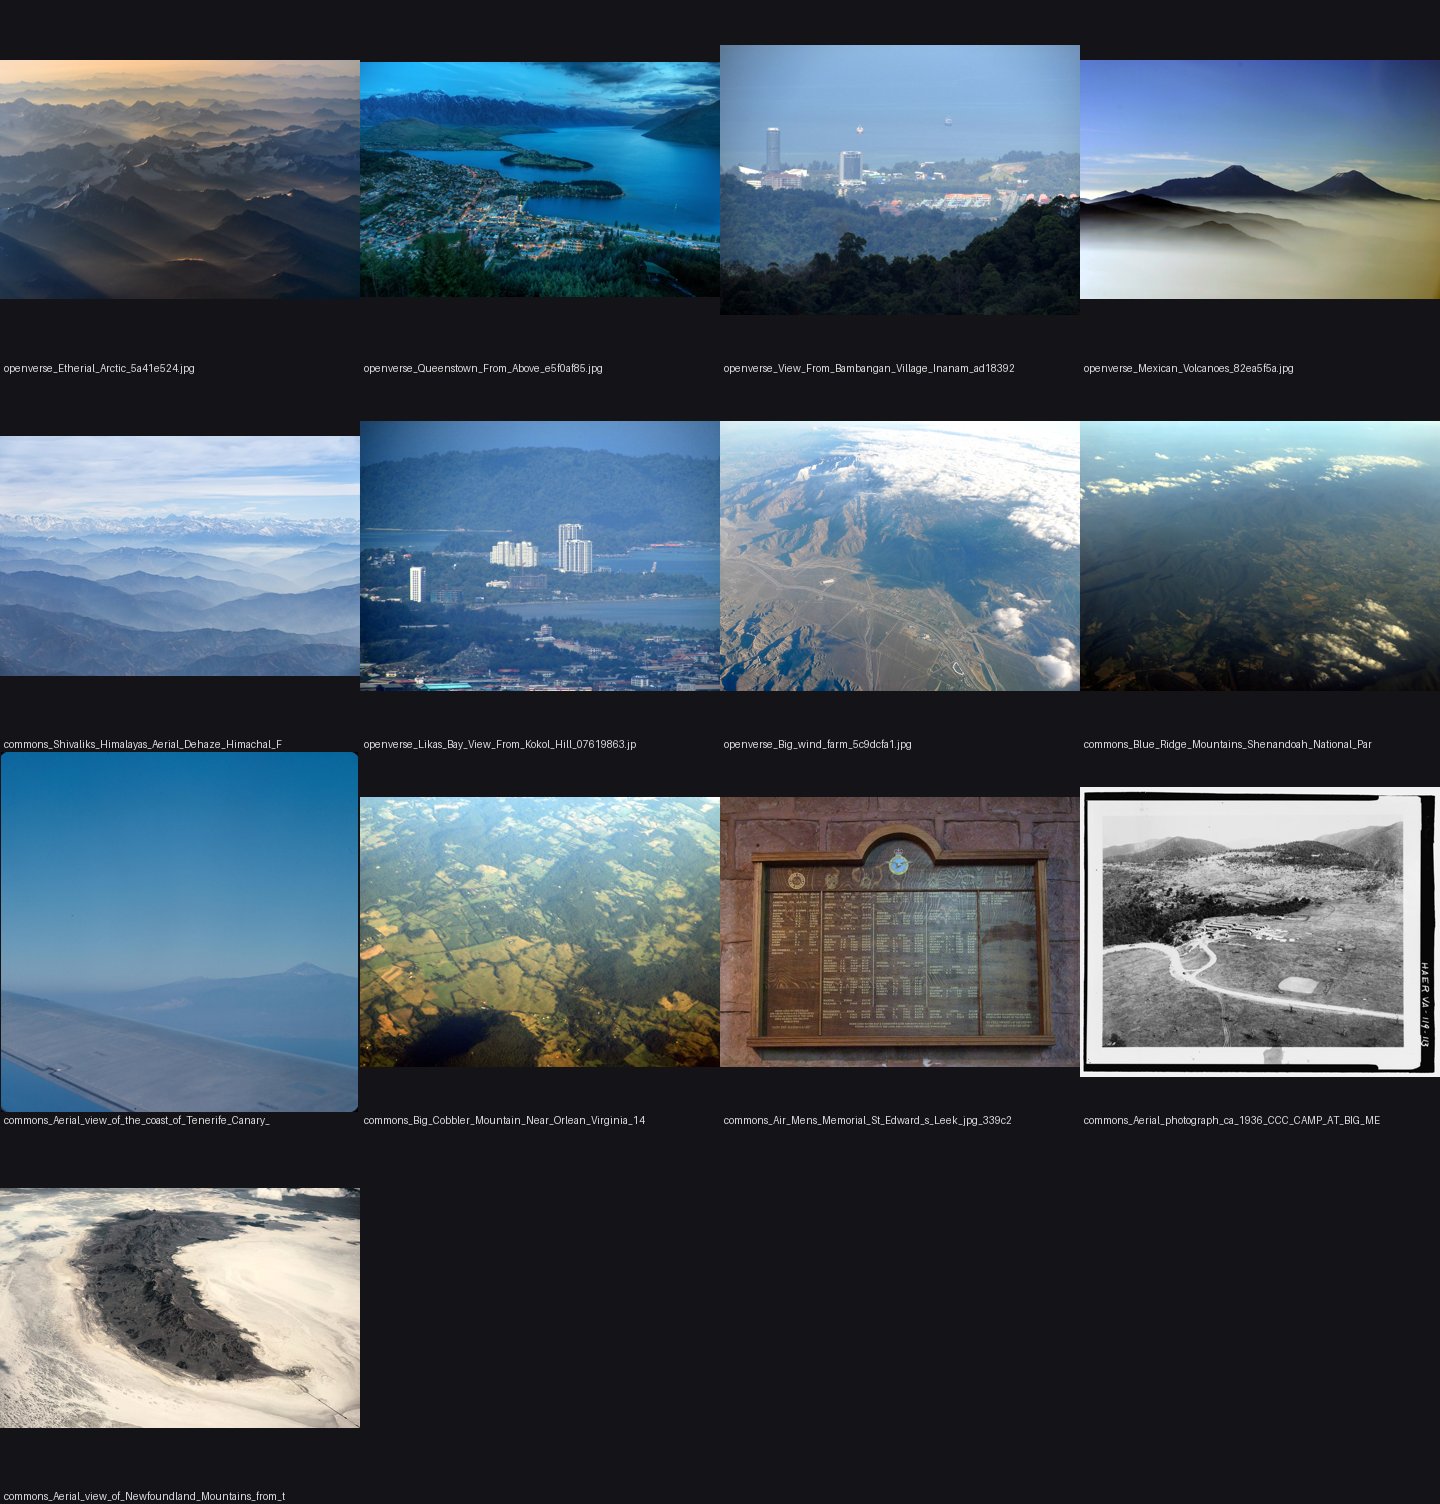Viewport: 1440px width, 1504px height.
Task: Click the label commons_Aerial_view_of_the_coast_of_Tenerife_Canary_
Action: pyautogui.click(x=136, y=1120)
